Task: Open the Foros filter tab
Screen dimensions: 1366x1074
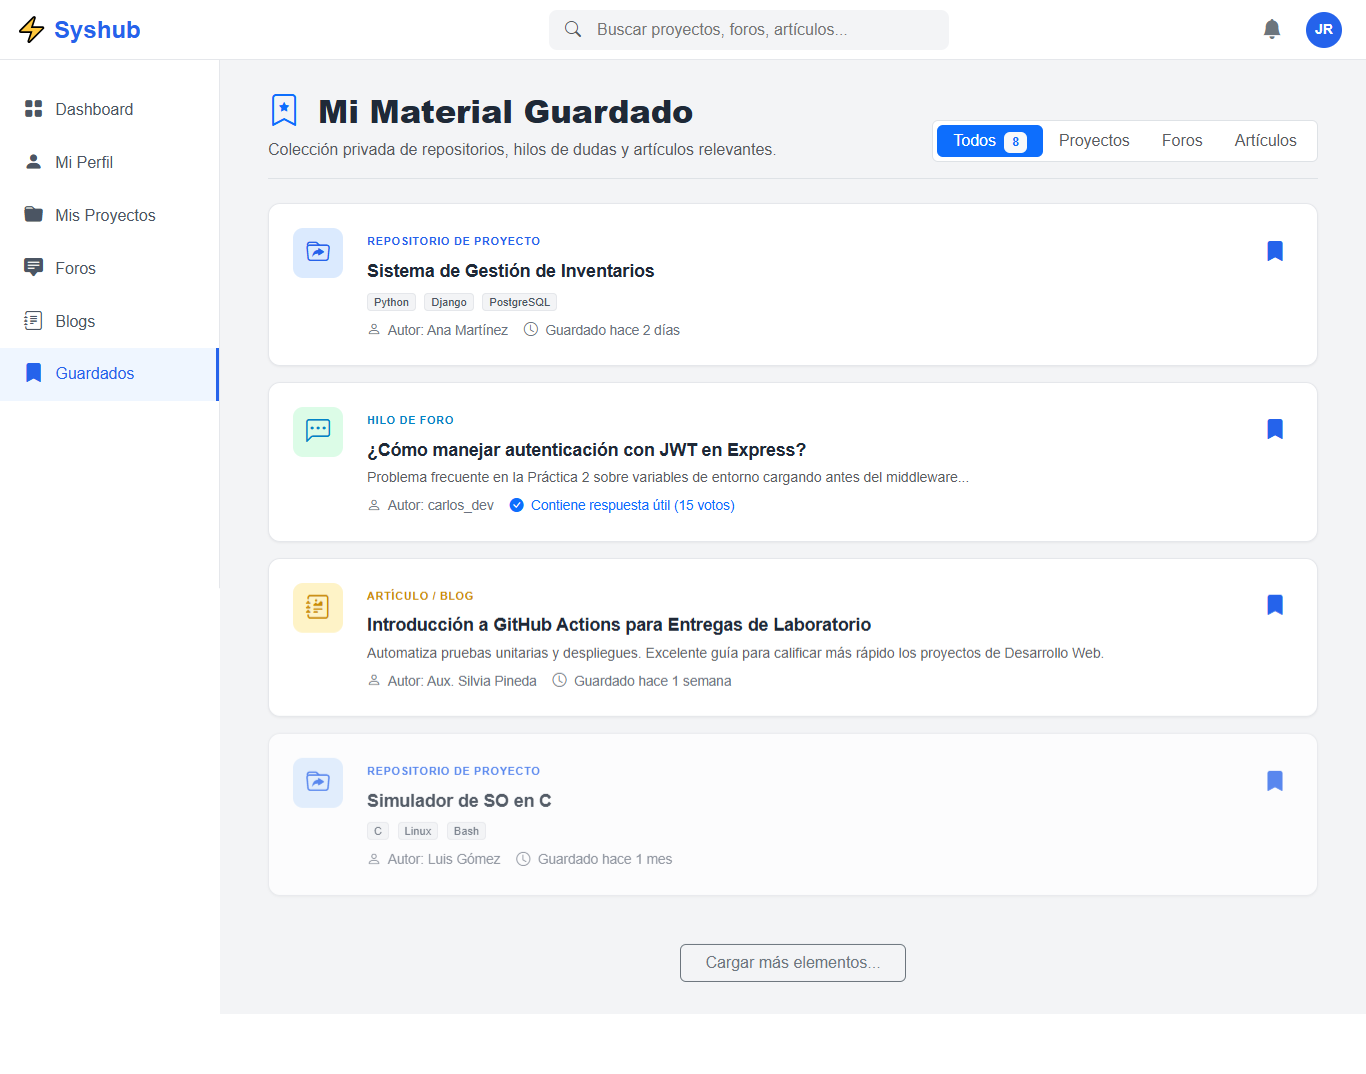Action: click(1181, 140)
